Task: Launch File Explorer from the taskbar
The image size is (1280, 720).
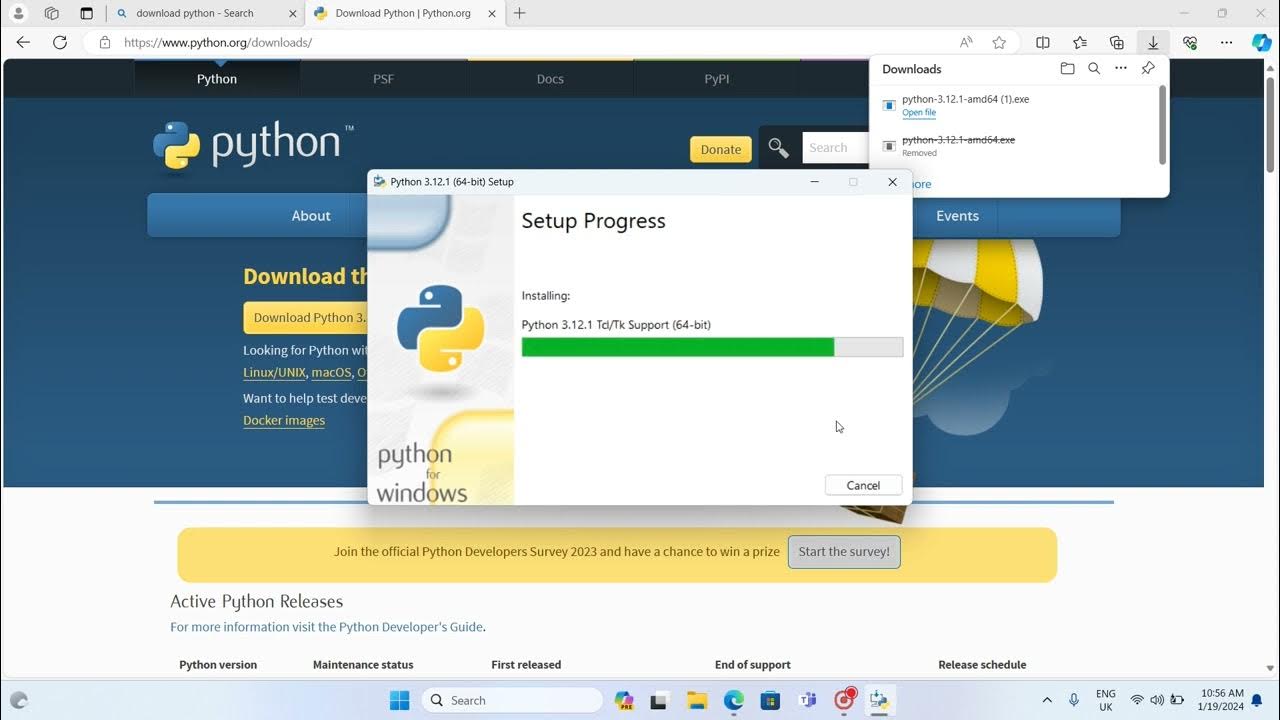Action: [697, 700]
